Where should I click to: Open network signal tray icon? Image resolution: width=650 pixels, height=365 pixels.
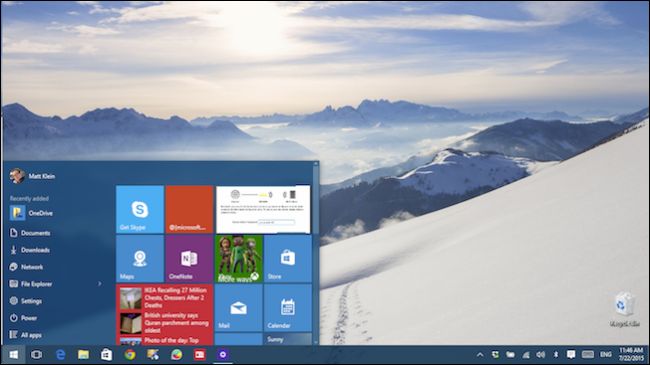tap(526, 355)
